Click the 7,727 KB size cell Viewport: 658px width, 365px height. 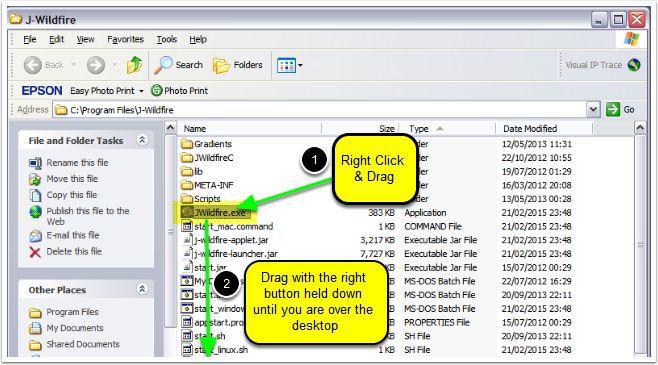pos(378,254)
